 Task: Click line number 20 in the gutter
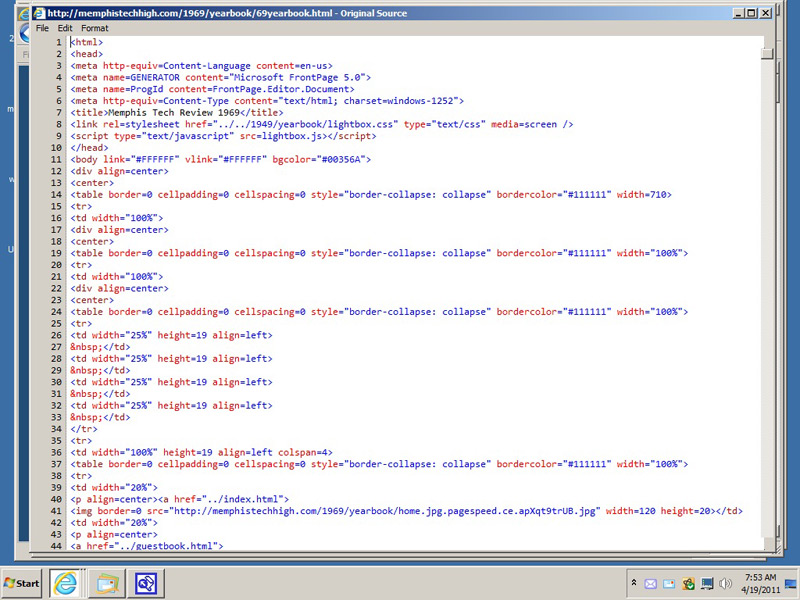(x=56, y=265)
